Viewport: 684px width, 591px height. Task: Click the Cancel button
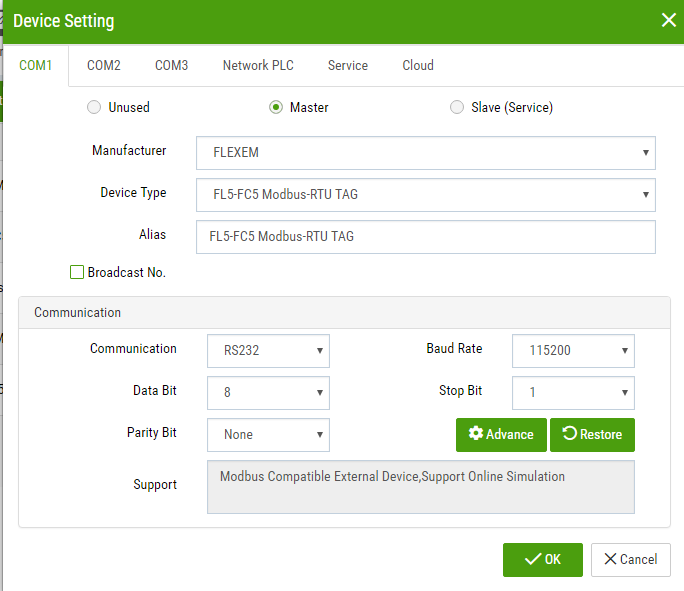(631, 560)
